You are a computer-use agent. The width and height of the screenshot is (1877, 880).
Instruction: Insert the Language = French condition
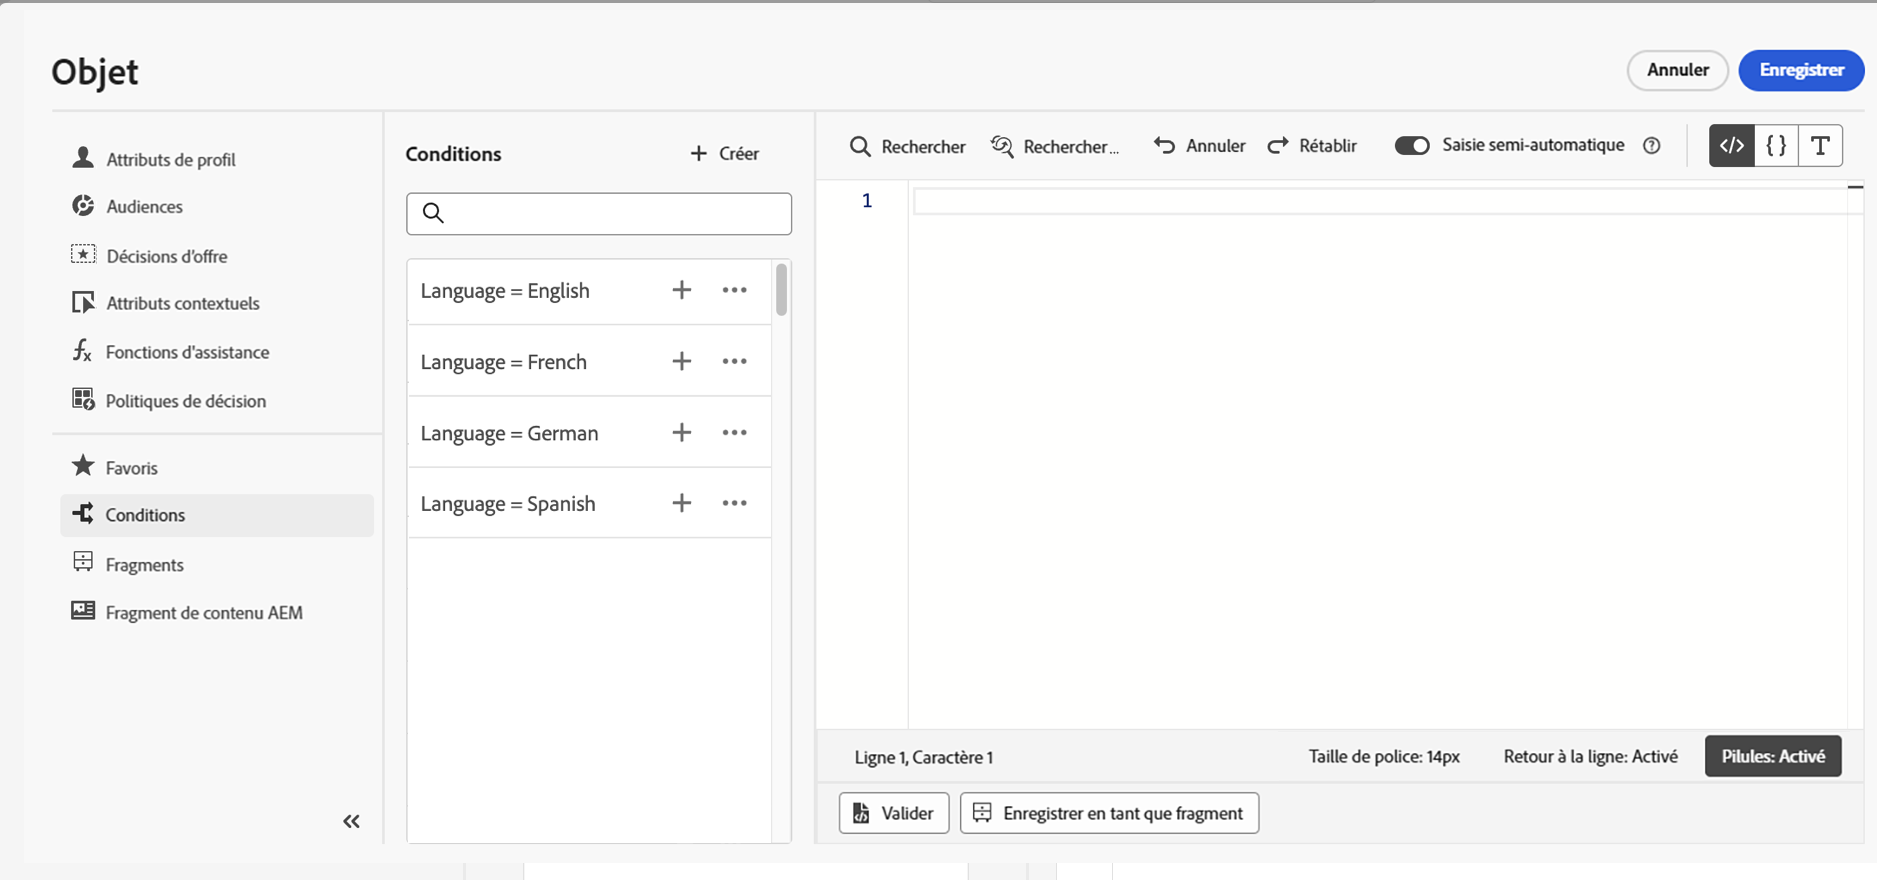click(x=681, y=361)
